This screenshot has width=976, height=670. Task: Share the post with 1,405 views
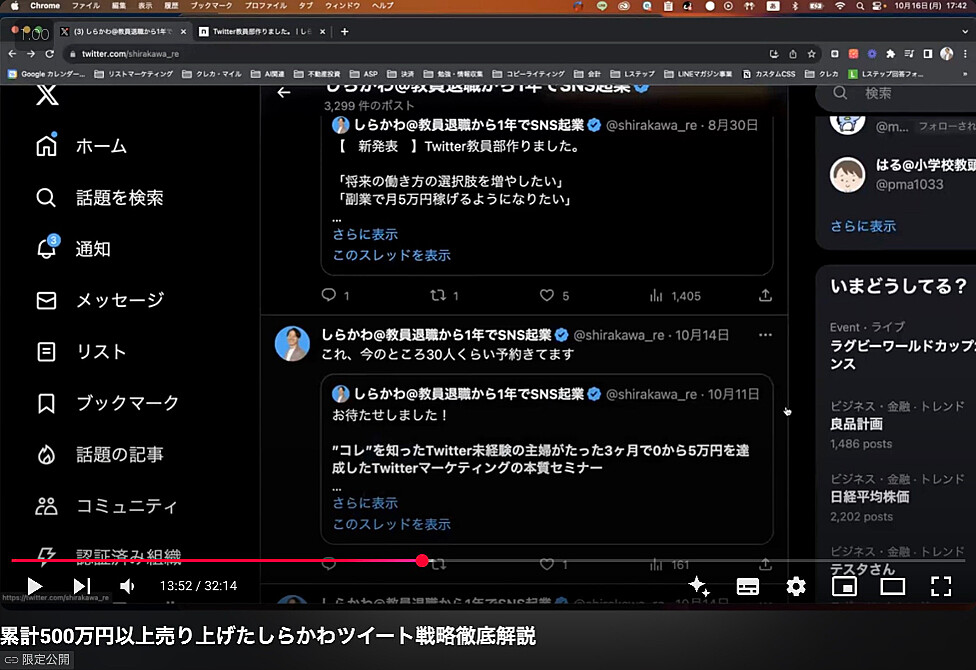point(766,295)
